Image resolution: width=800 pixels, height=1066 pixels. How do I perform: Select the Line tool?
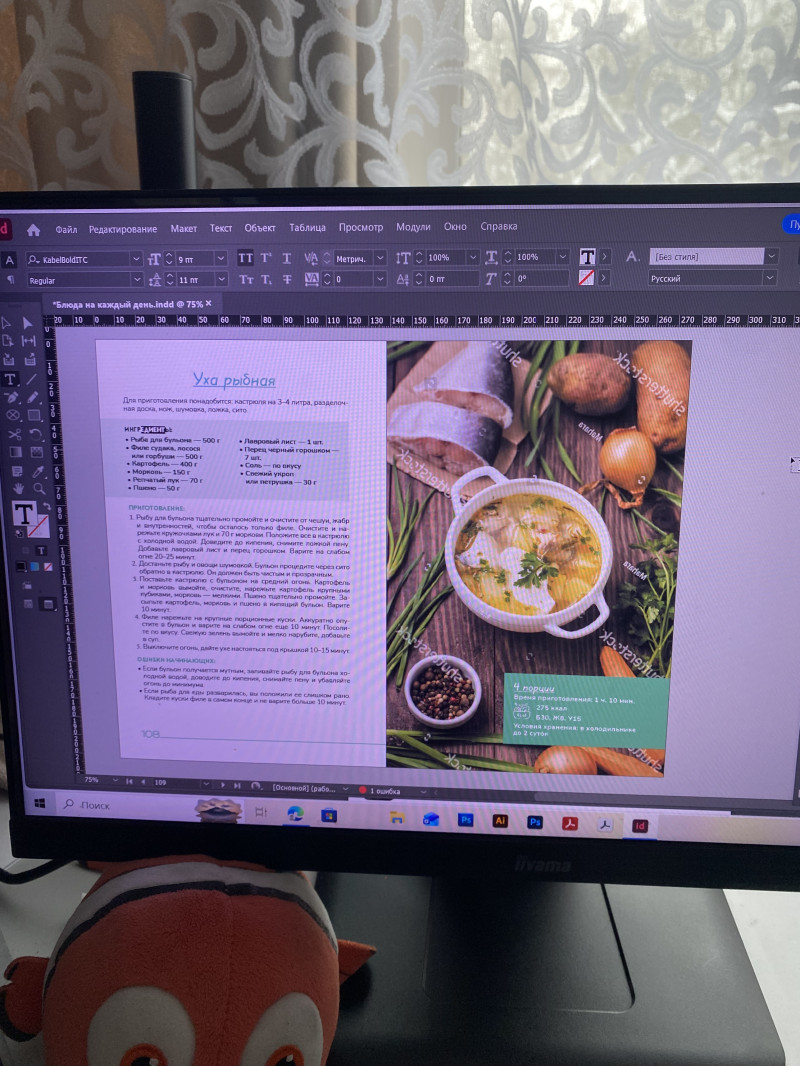pos(32,380)
